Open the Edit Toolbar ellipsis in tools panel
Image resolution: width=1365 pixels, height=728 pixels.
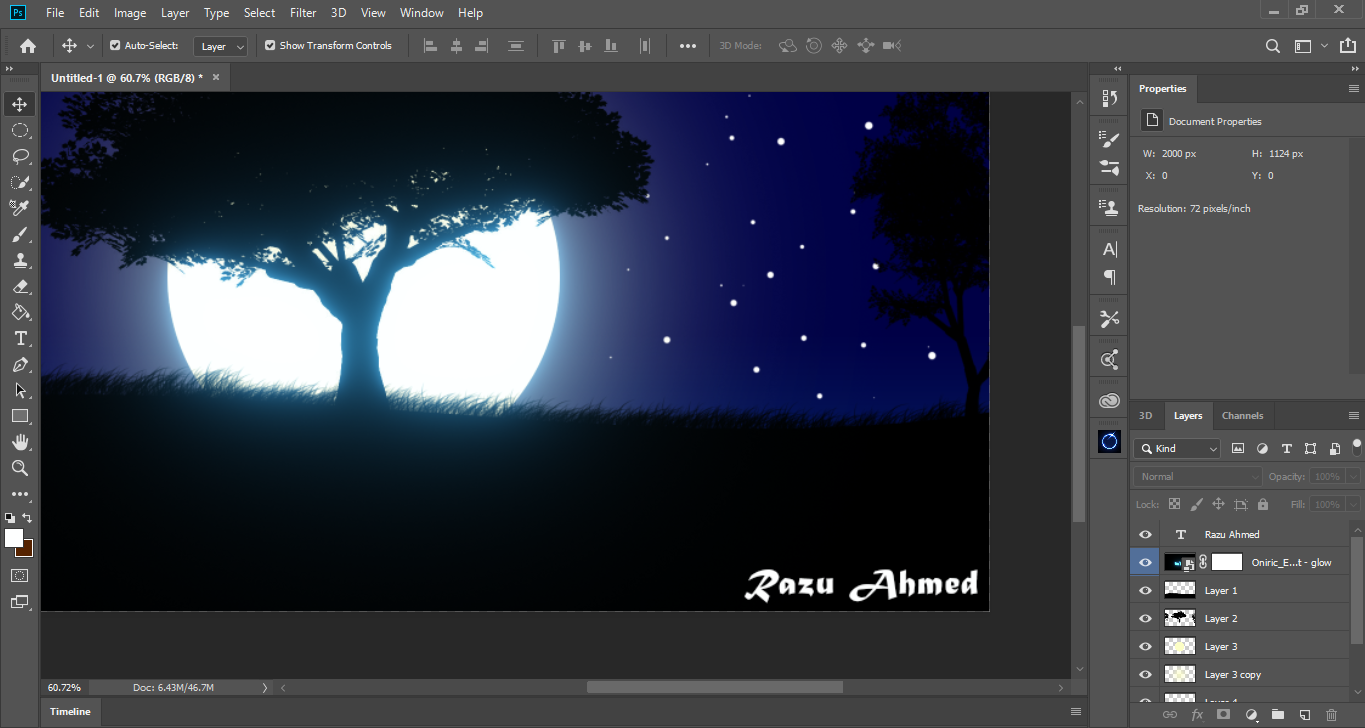[x=19, y=494]
